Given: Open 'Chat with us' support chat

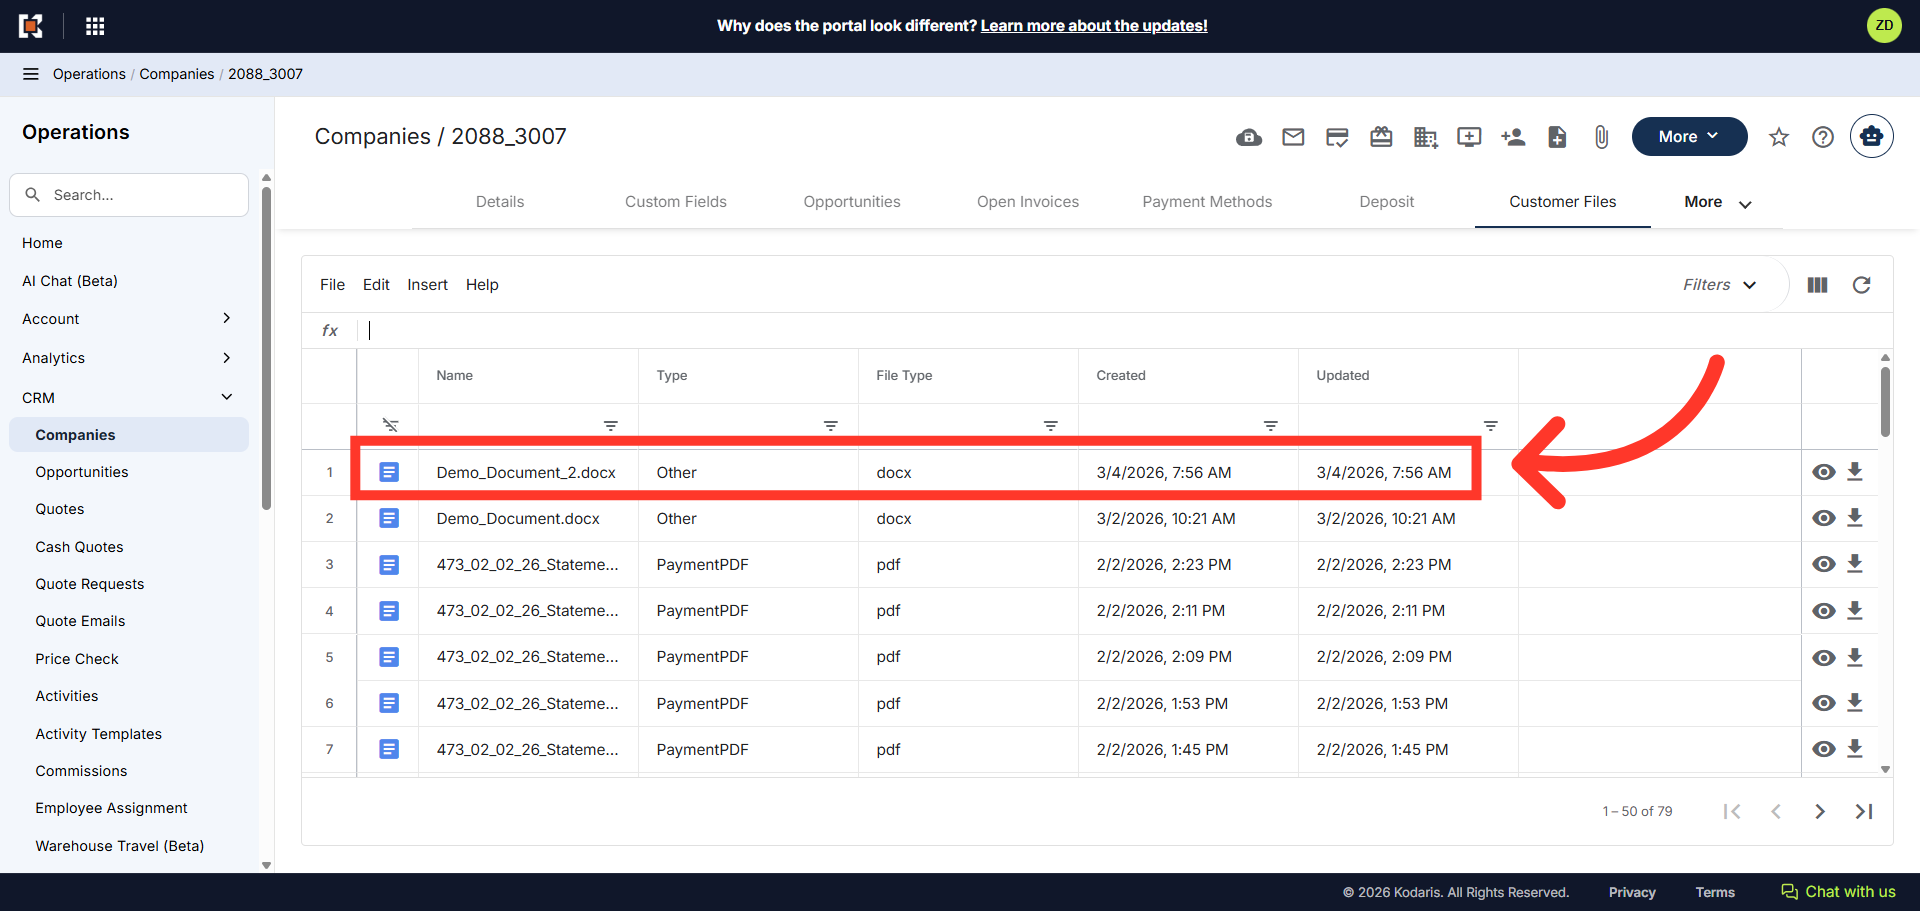Looking at the screenshot, I should point(1838,892).
